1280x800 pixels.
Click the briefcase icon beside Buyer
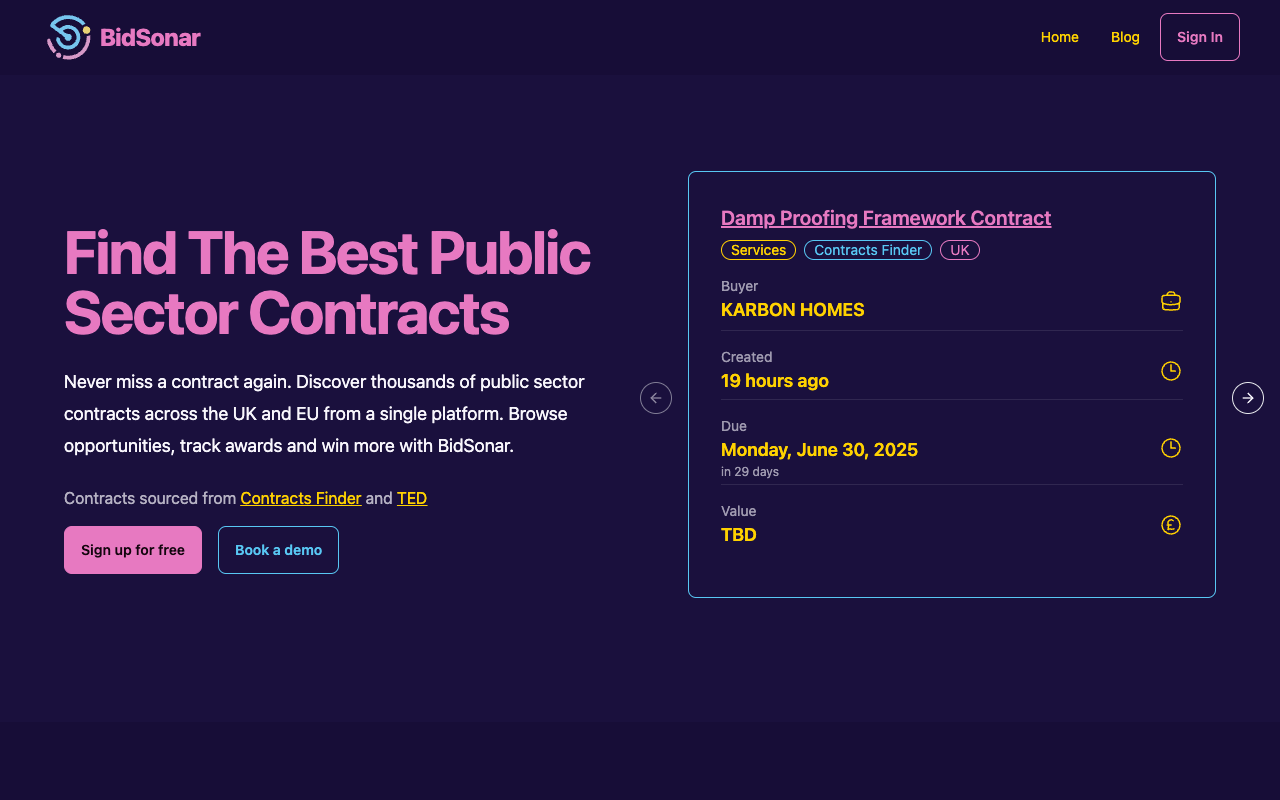pyautogui.click(x=1171, y=300)
